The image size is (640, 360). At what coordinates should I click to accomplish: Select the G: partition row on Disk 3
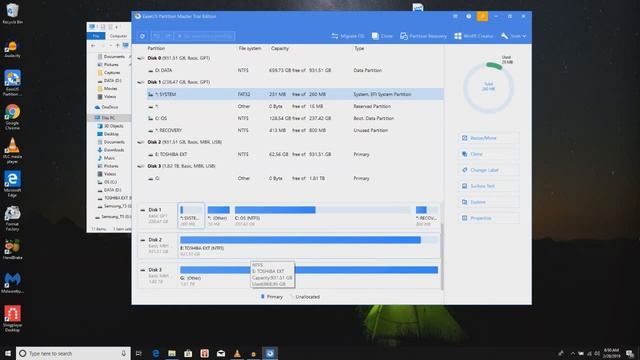point(295,178)
